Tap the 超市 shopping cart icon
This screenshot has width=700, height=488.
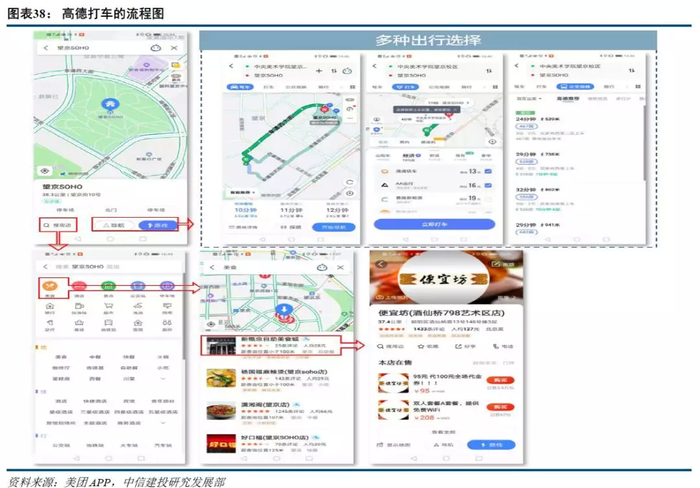(108, 306)
